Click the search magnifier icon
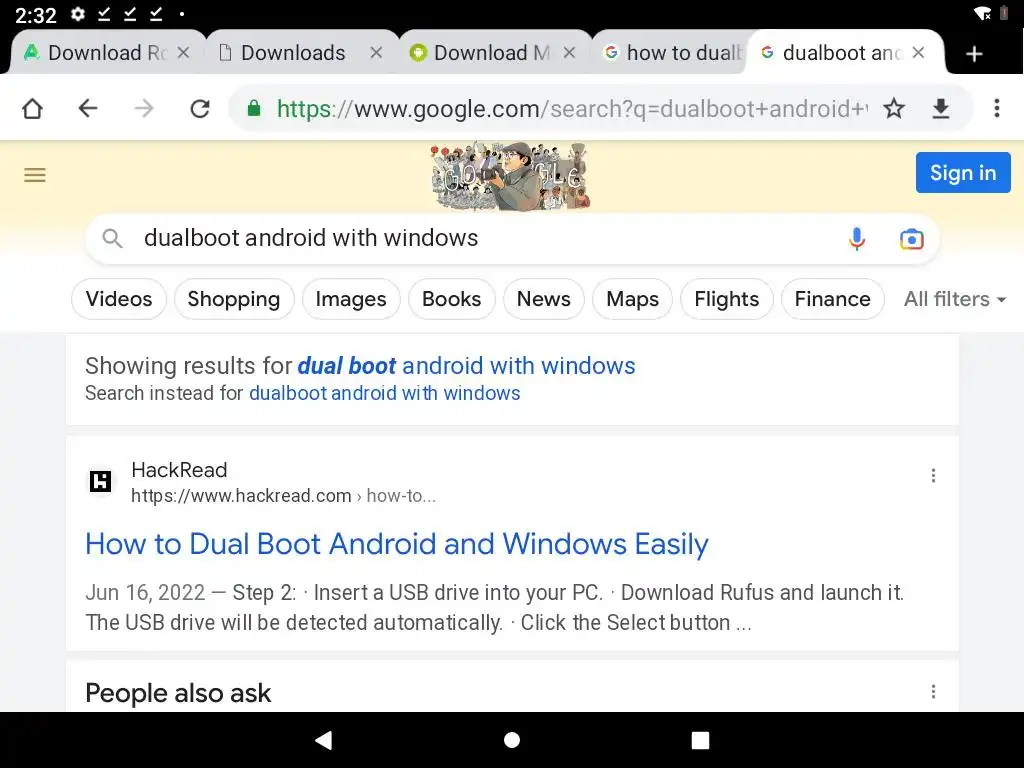The image size is (1024, 768). pyautogui.click(x=112, y=238)
